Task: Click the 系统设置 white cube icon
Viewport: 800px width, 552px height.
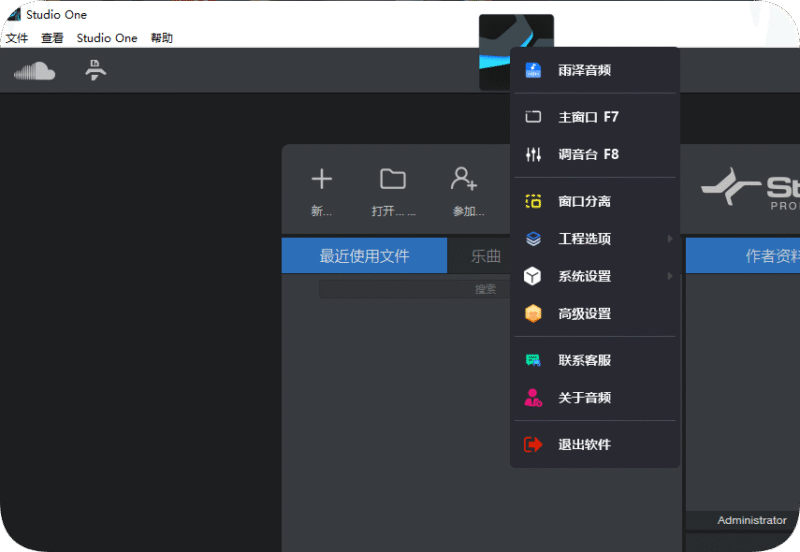Action: click(x=533, y=276)
